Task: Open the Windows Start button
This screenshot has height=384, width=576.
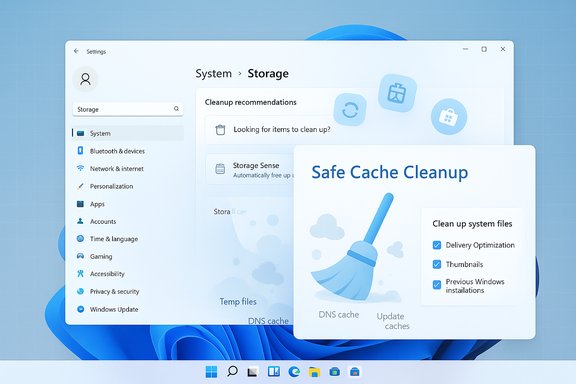Action: coord(211,372)
